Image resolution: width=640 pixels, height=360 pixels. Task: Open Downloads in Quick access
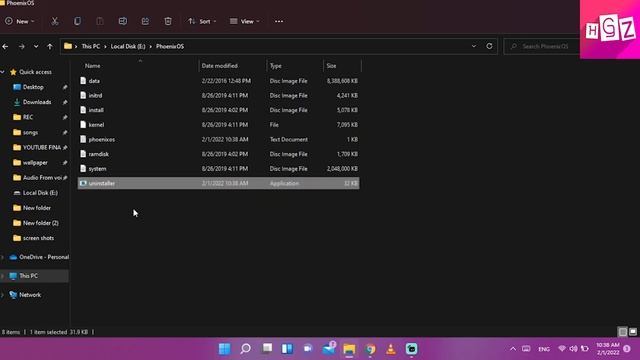[37, 102]
